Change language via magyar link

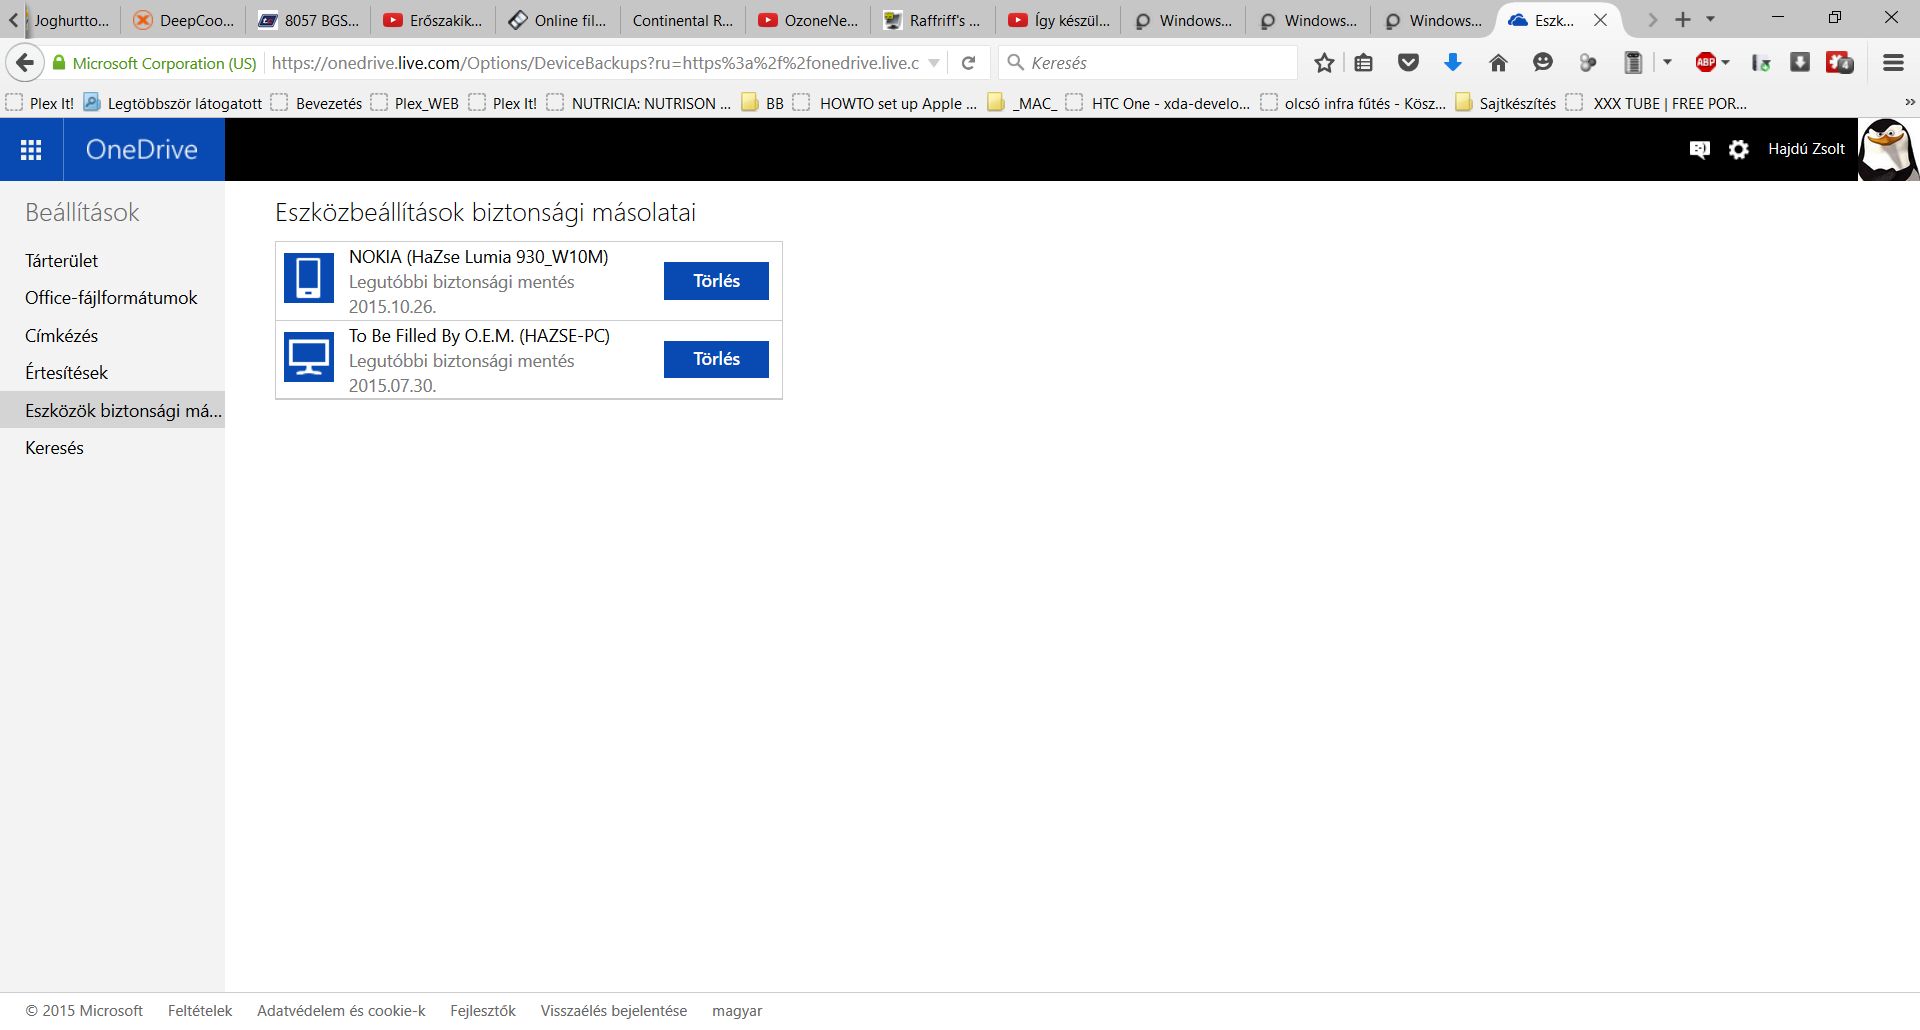tap(737, 1011)
